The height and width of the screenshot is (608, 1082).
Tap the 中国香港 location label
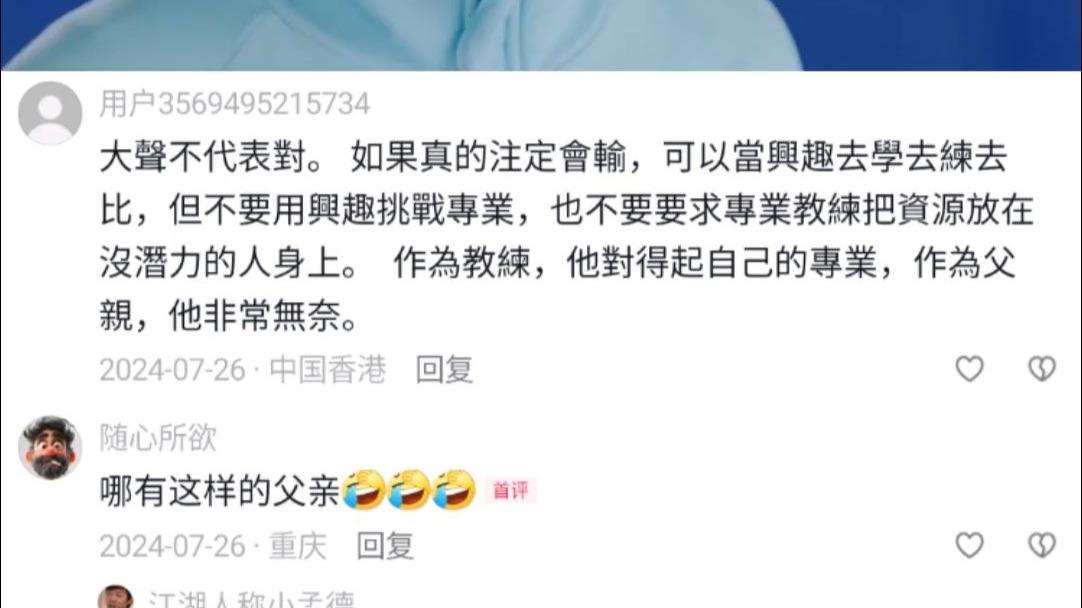point(327,369)
